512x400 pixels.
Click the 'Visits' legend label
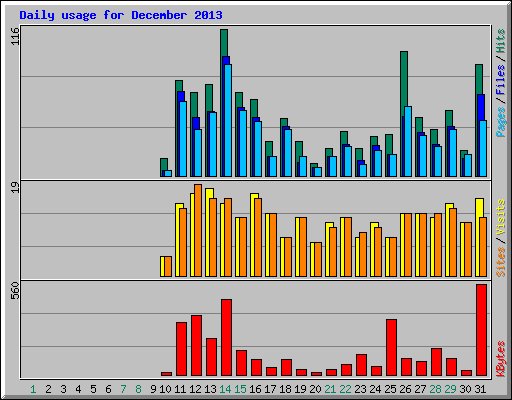coord(501,217)
